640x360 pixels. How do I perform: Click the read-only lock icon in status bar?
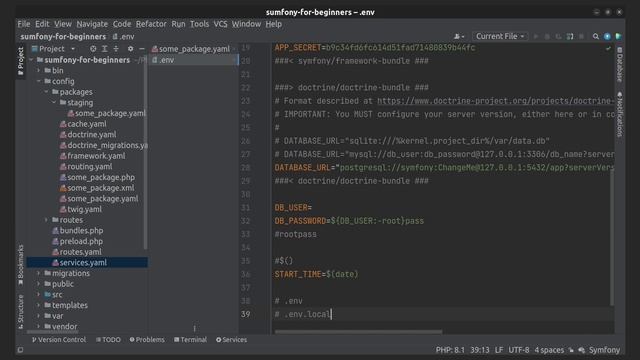(571, 350)
